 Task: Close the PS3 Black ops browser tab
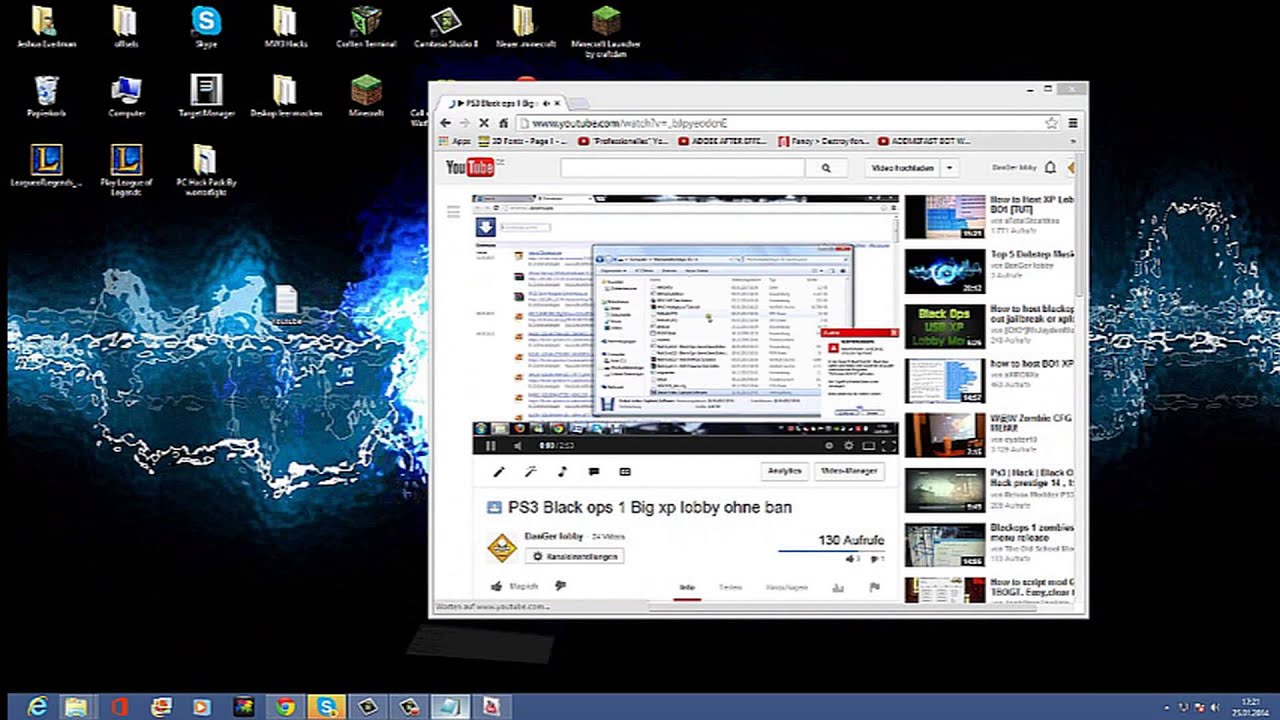pyautogui.click(x=558, y=103)
